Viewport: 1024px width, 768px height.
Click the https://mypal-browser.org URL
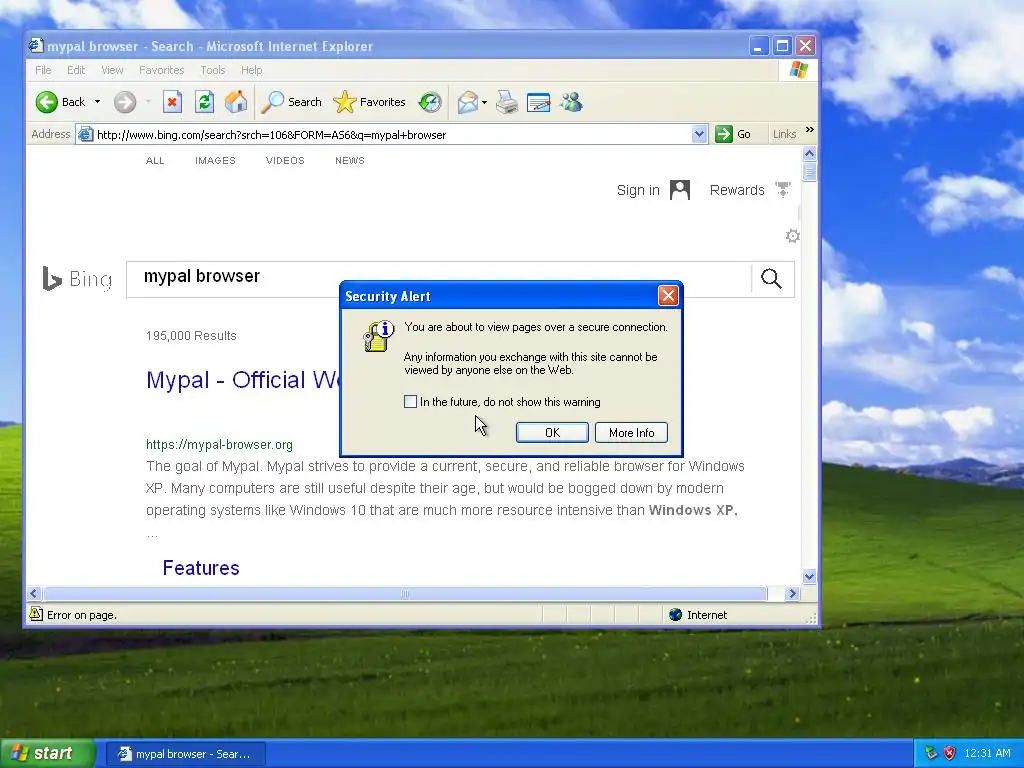pos(219,445)
